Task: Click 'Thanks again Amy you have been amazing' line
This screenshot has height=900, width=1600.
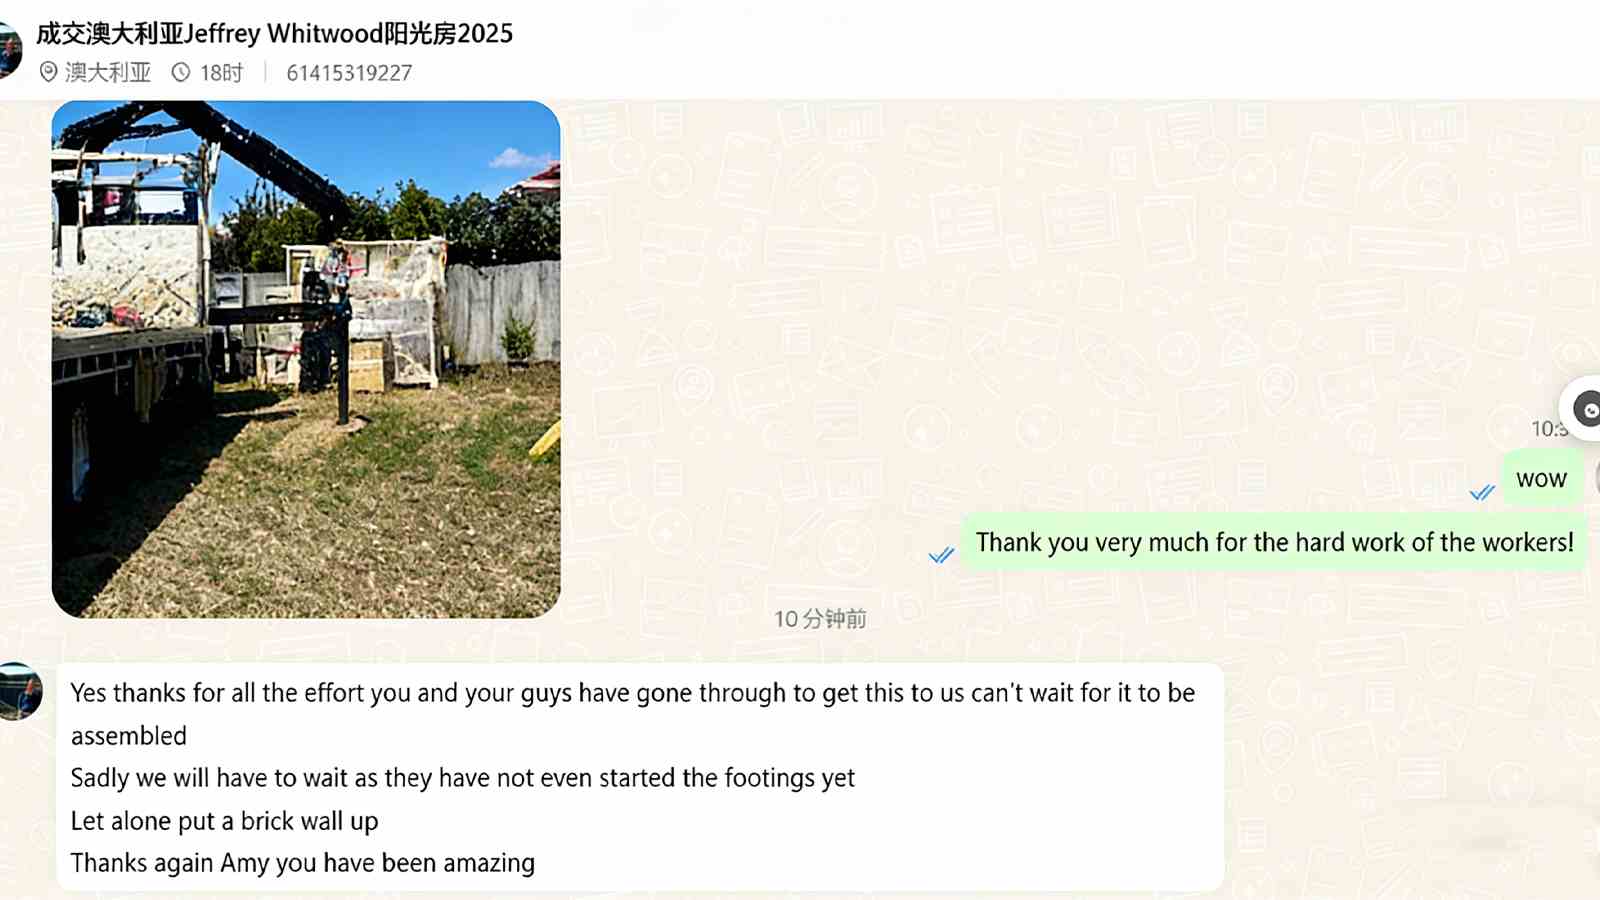Action: click(303, 863)
